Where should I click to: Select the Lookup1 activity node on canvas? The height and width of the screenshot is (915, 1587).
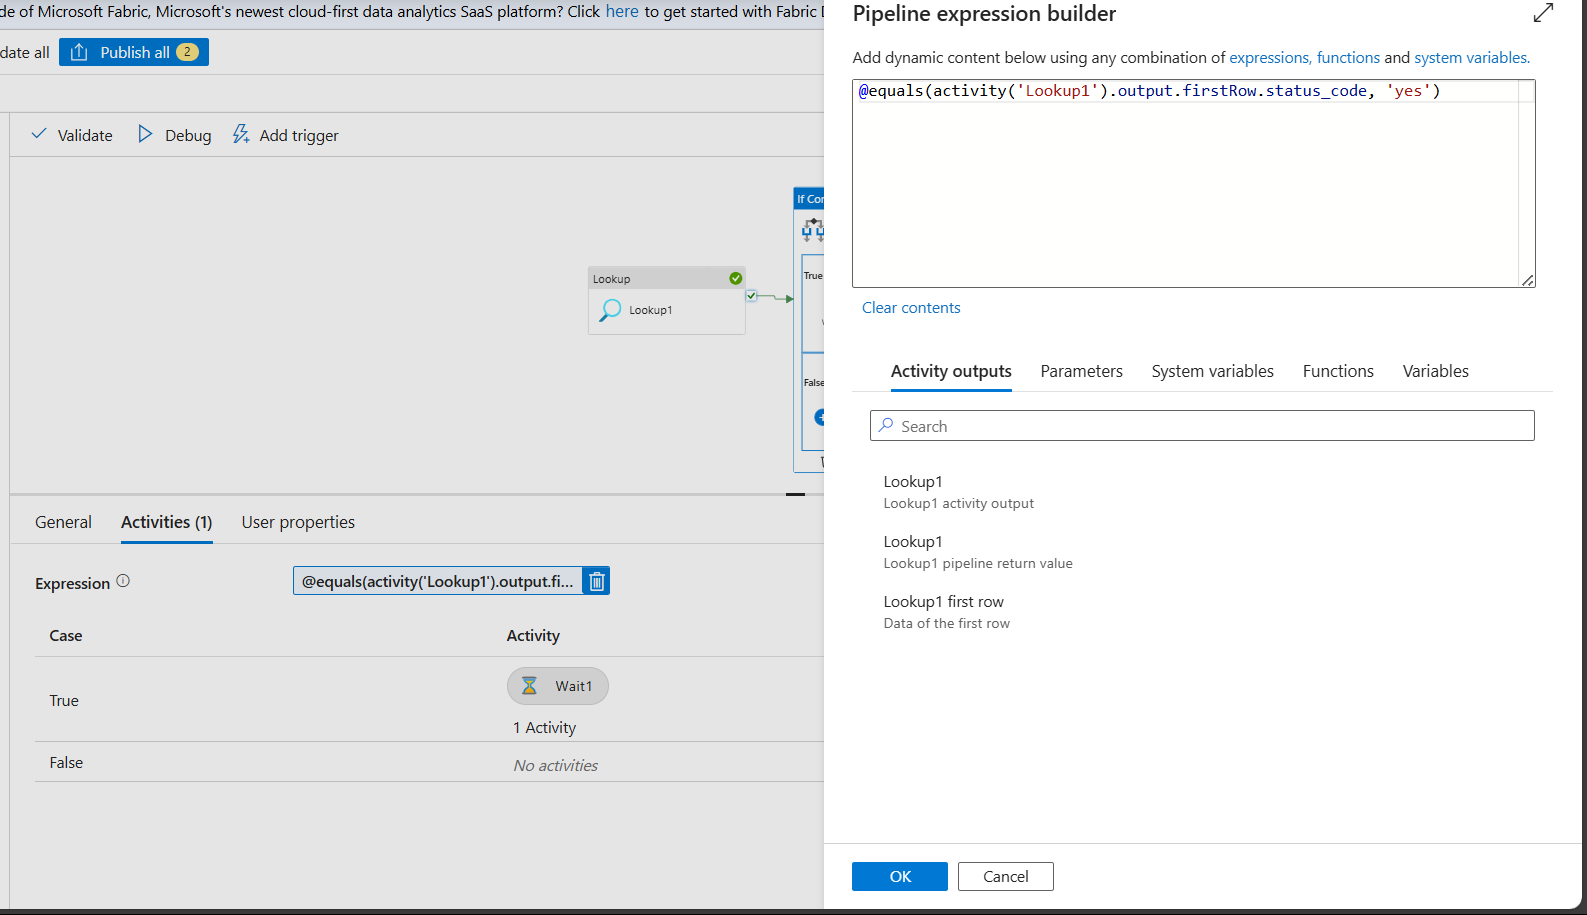pos(667,300)
